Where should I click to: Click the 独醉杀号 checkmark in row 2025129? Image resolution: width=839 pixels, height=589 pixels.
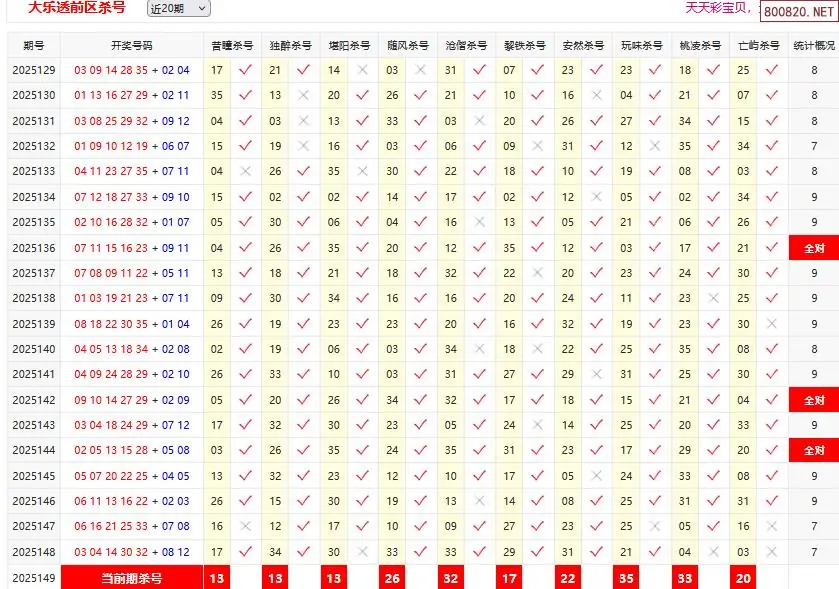coord(304,70)
